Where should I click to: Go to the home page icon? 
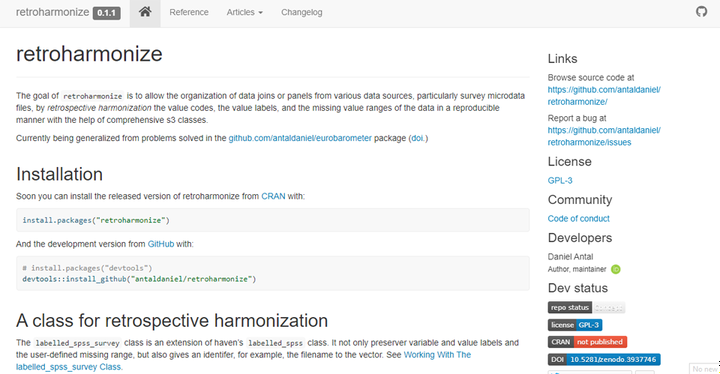[145, 12]
